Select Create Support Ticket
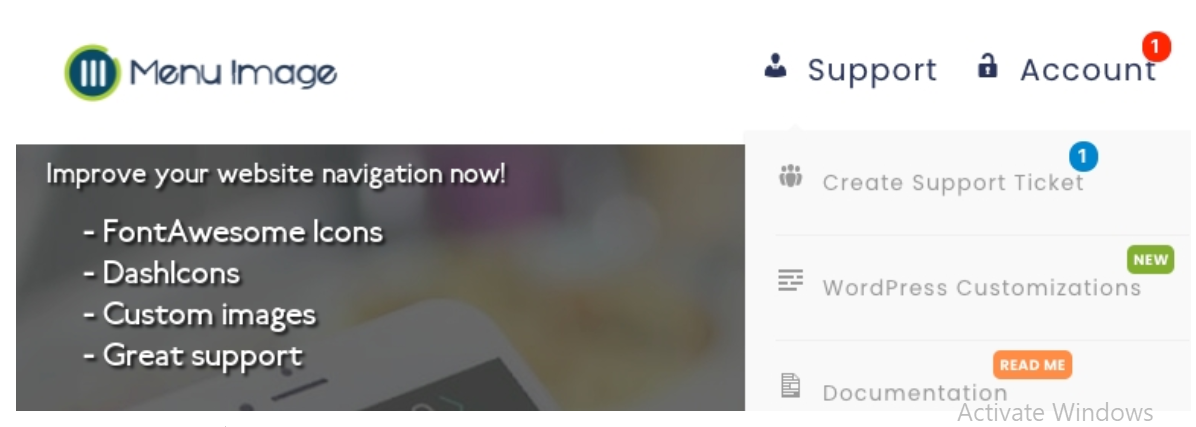Screen dimensions: 1196x427 coord(953,183)
